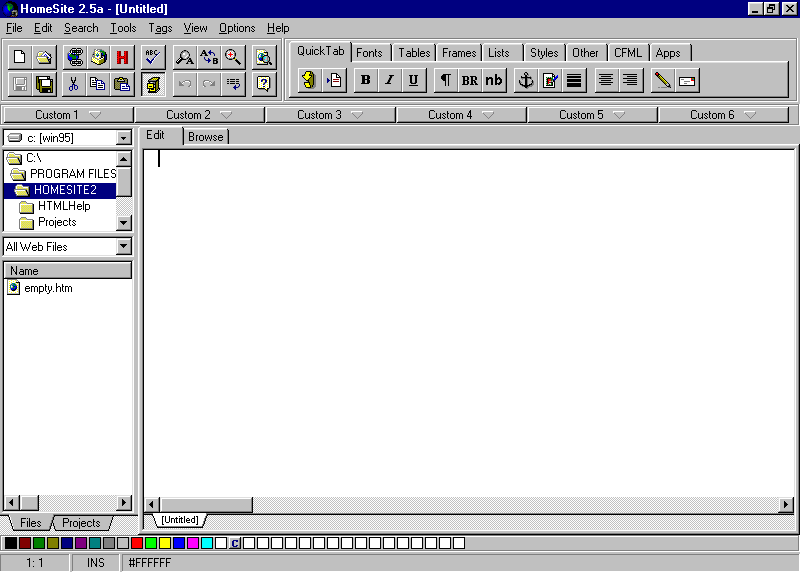Insert a non-breaking space with nb
This screenshot has width=800, height=572.
point(493,80)
